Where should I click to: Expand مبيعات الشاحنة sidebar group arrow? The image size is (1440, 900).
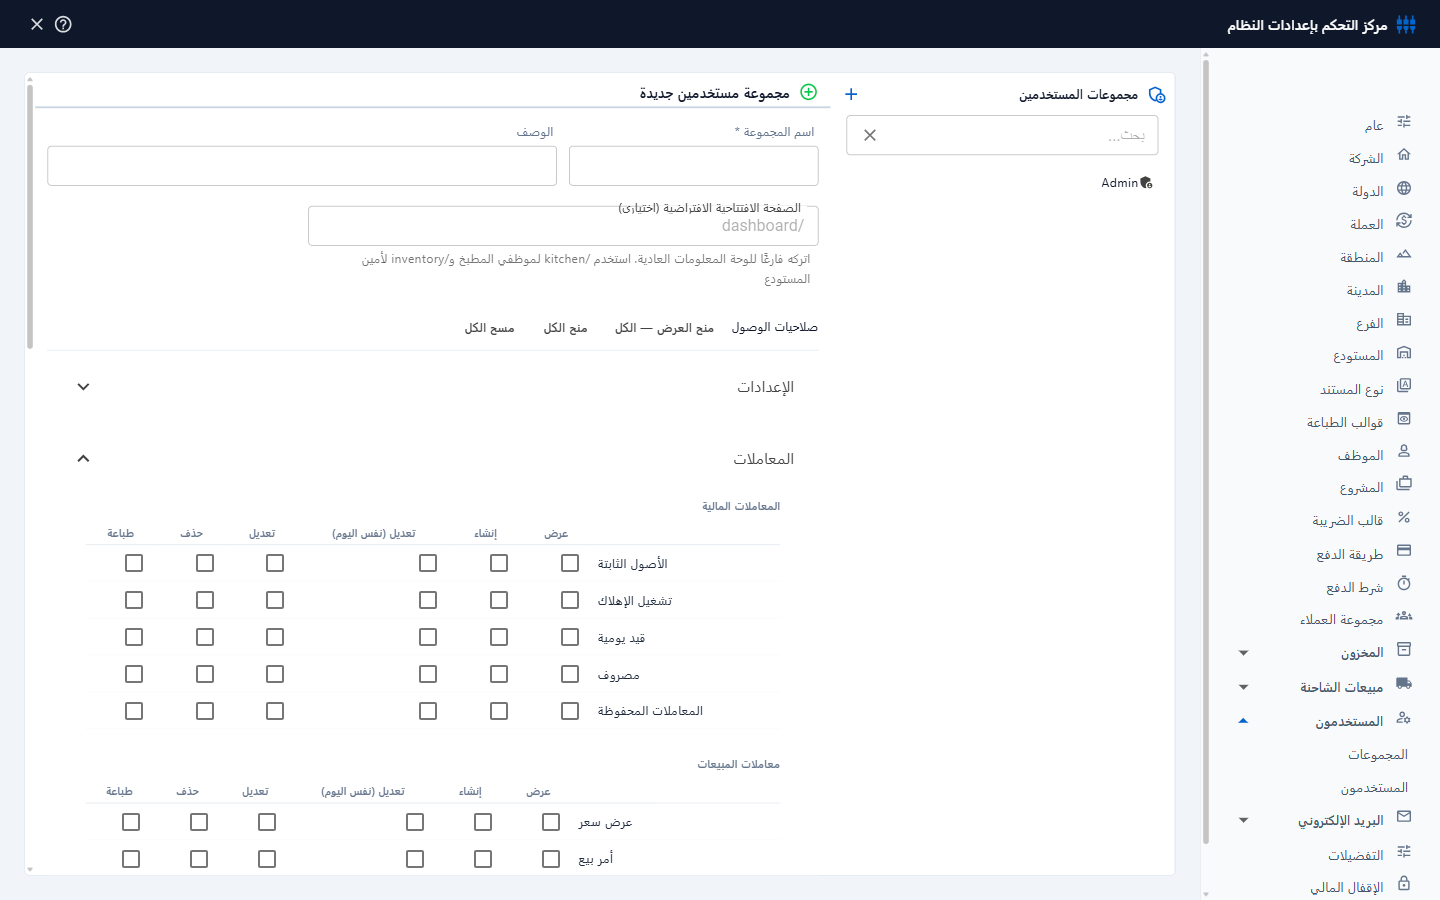[x=1243, y=687]
